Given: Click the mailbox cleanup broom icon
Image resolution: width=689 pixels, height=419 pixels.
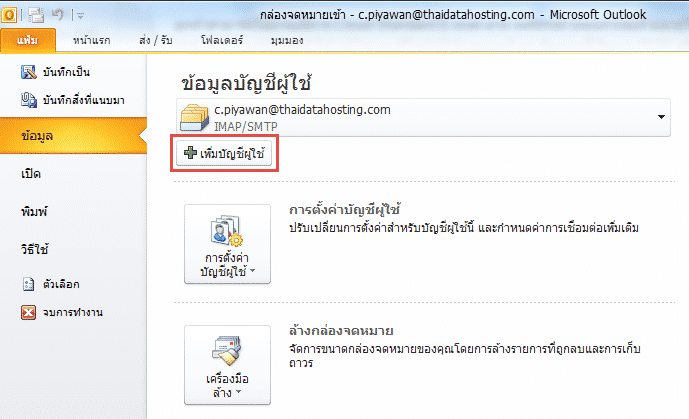Looking at the screenshot, I should tap(227, 350).
